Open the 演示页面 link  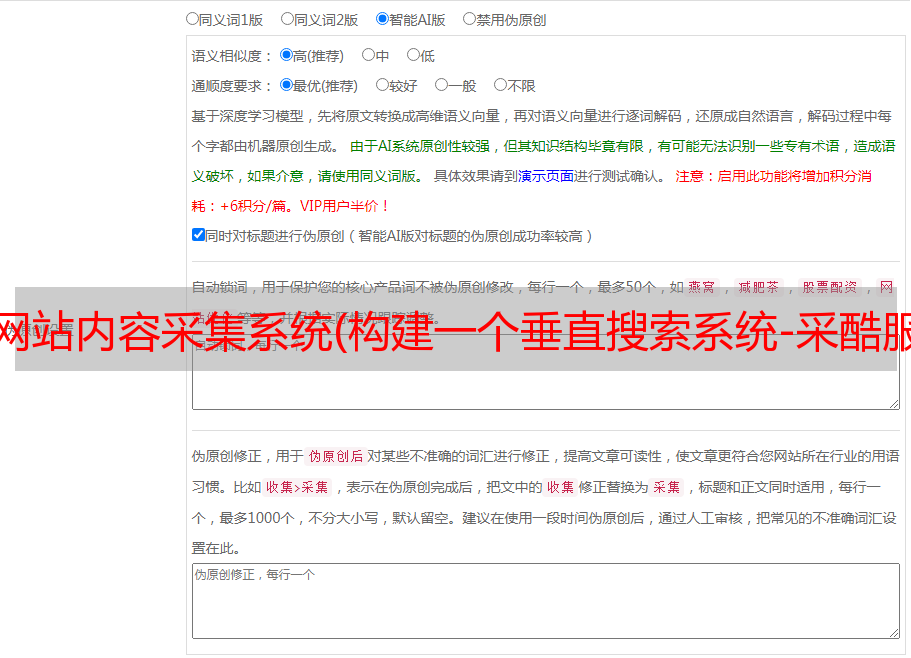click(546, 176)
